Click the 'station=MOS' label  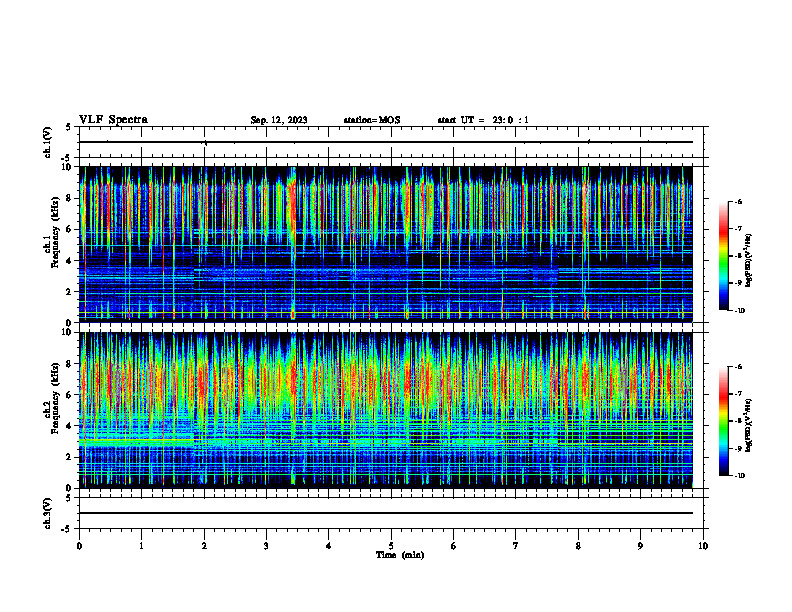[x=372, y=120]
